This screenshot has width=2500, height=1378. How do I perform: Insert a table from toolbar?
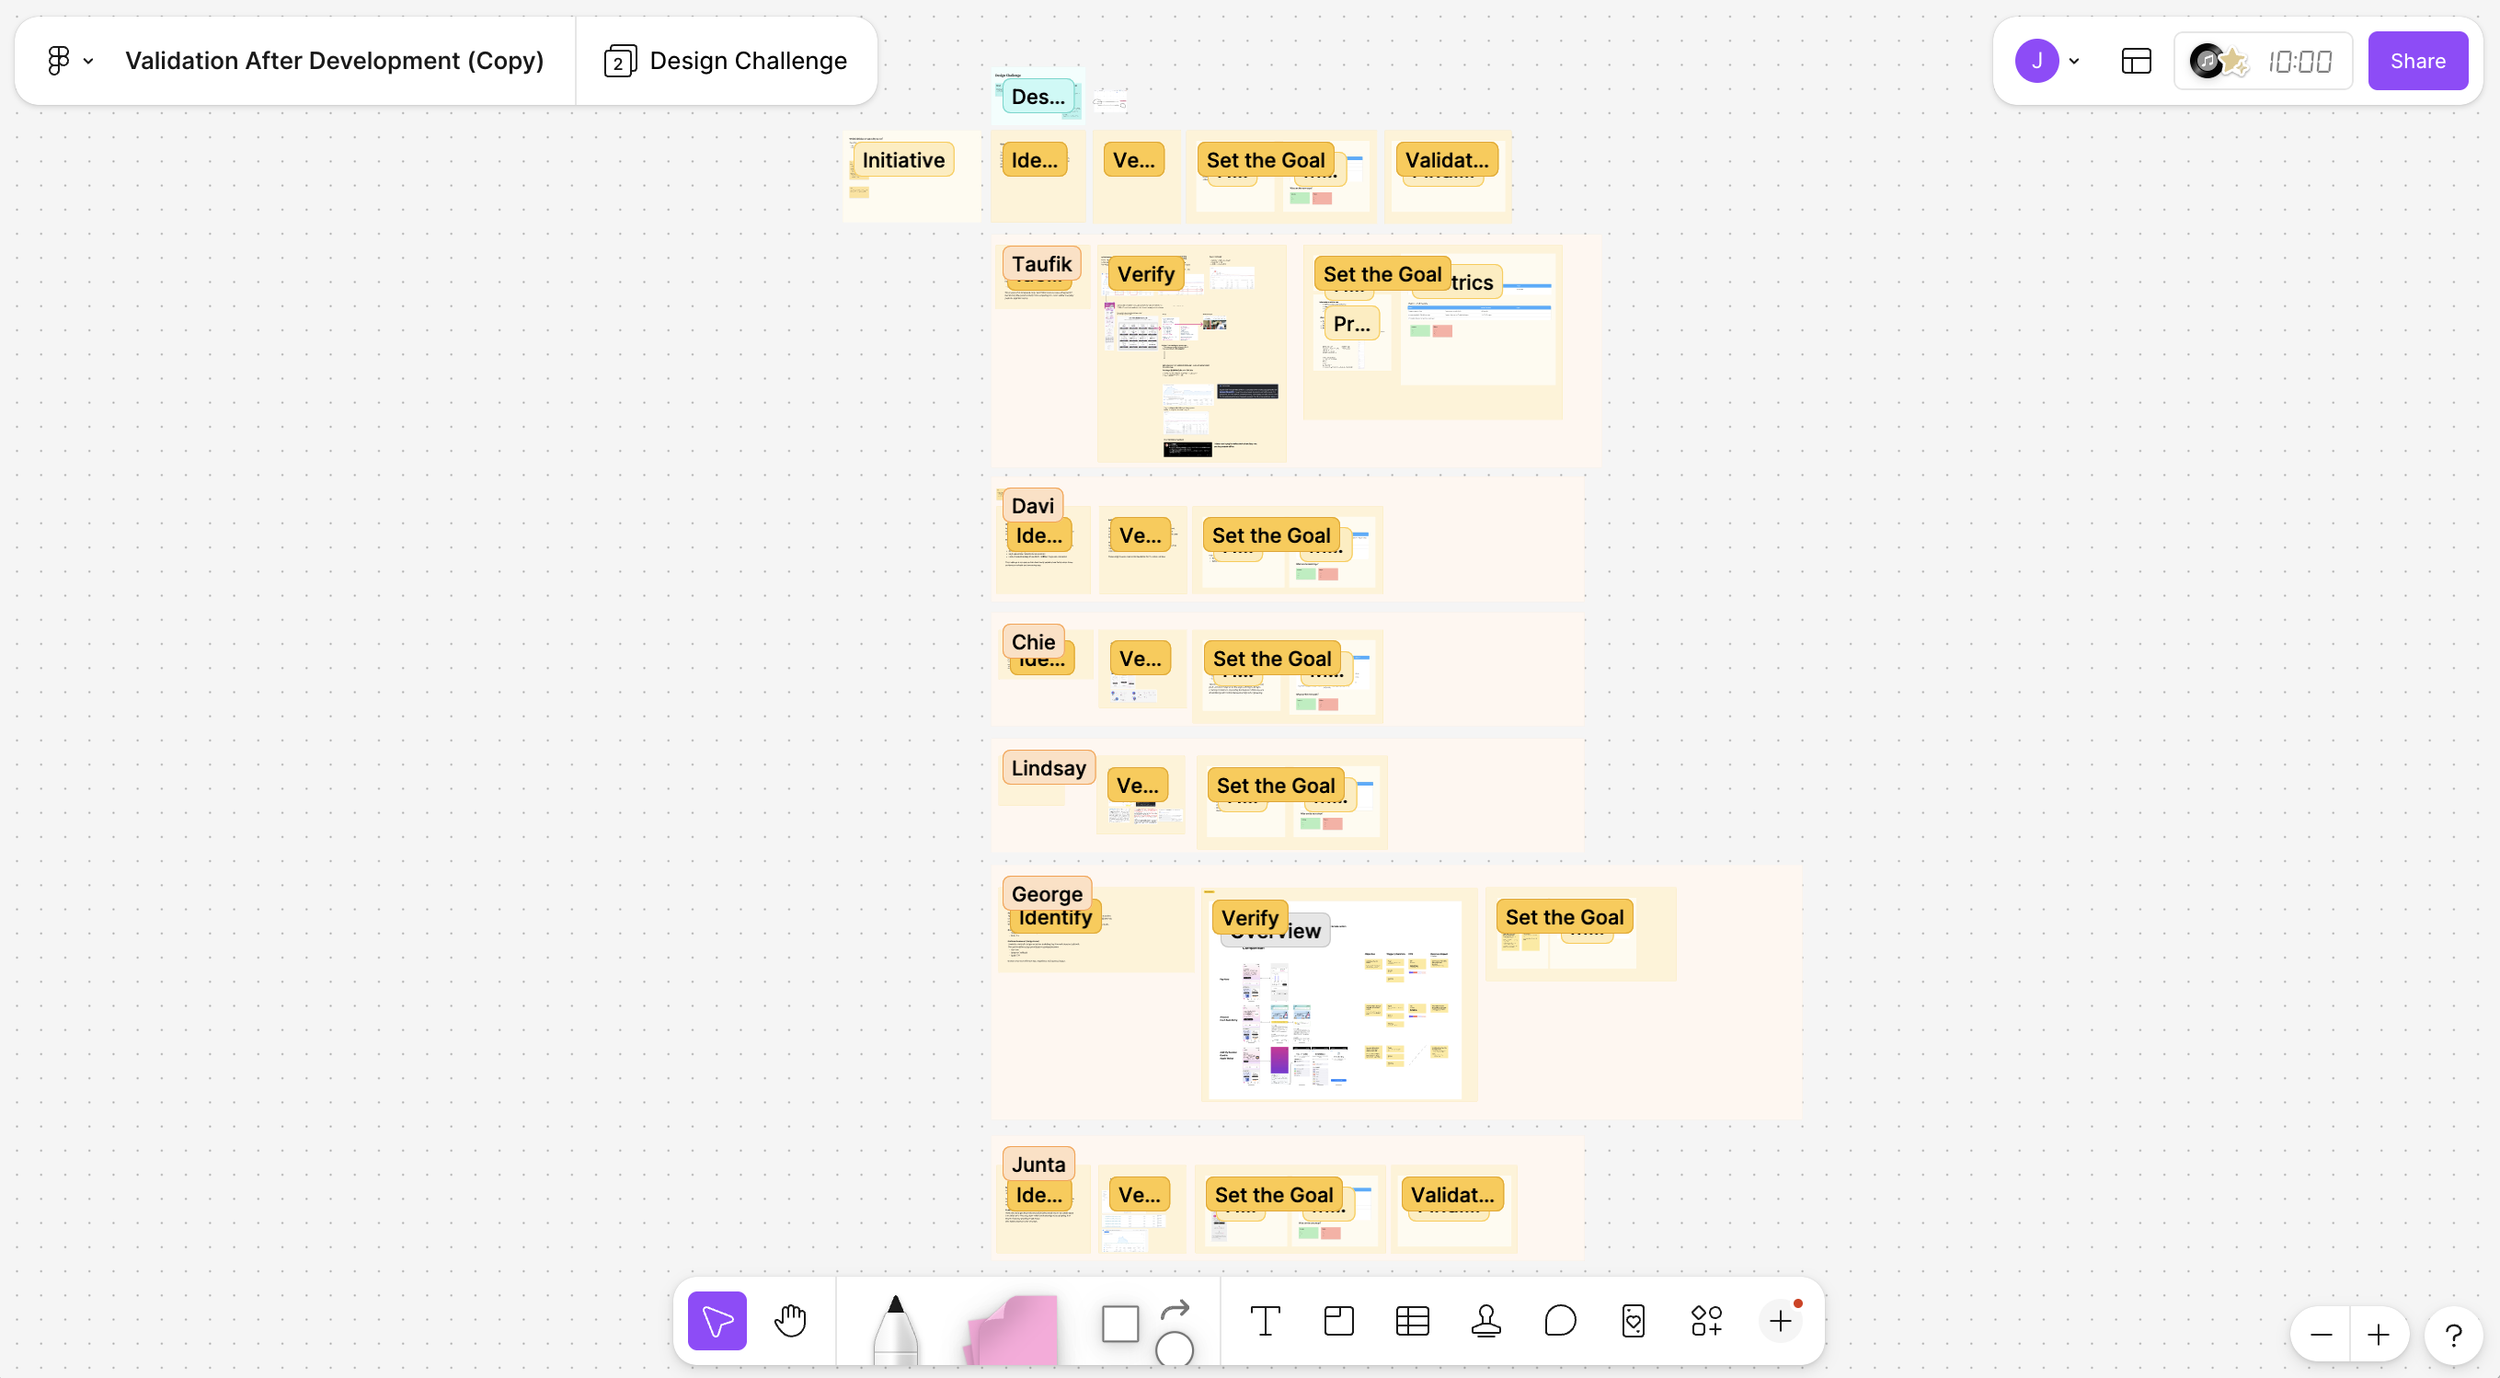click(1412, 1321)
